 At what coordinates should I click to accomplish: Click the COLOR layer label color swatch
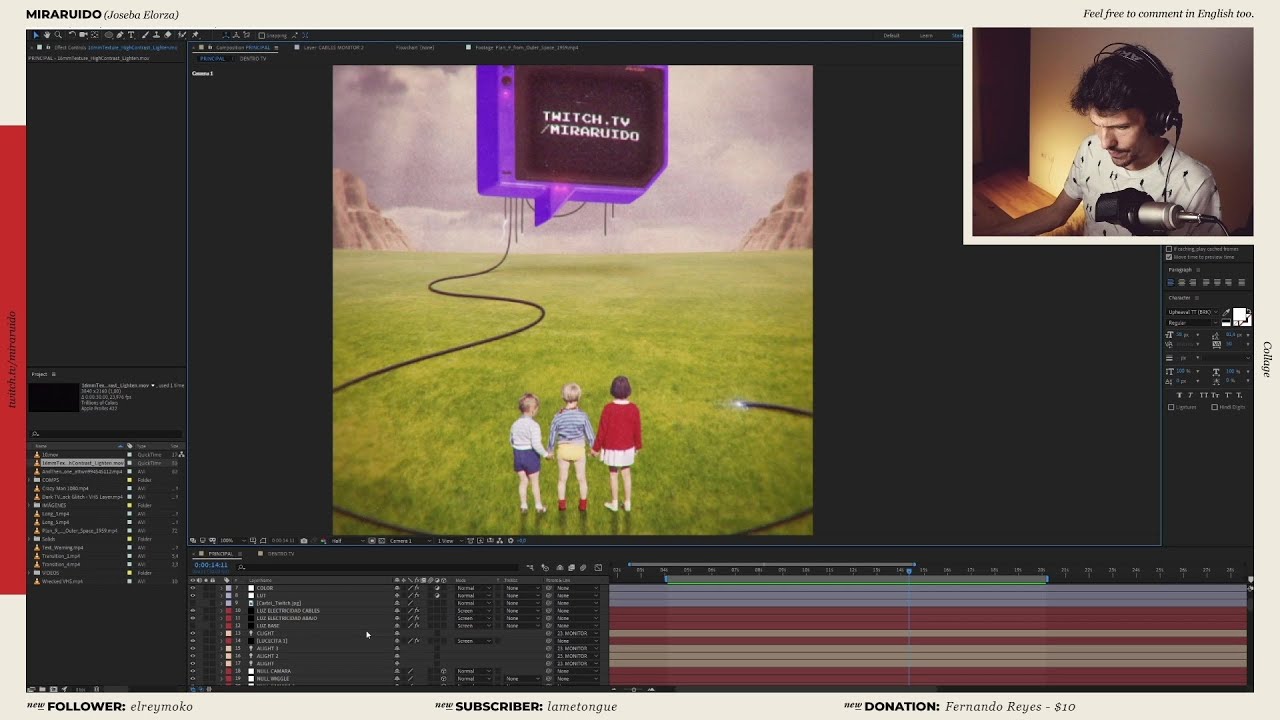[x=229, y=588]
